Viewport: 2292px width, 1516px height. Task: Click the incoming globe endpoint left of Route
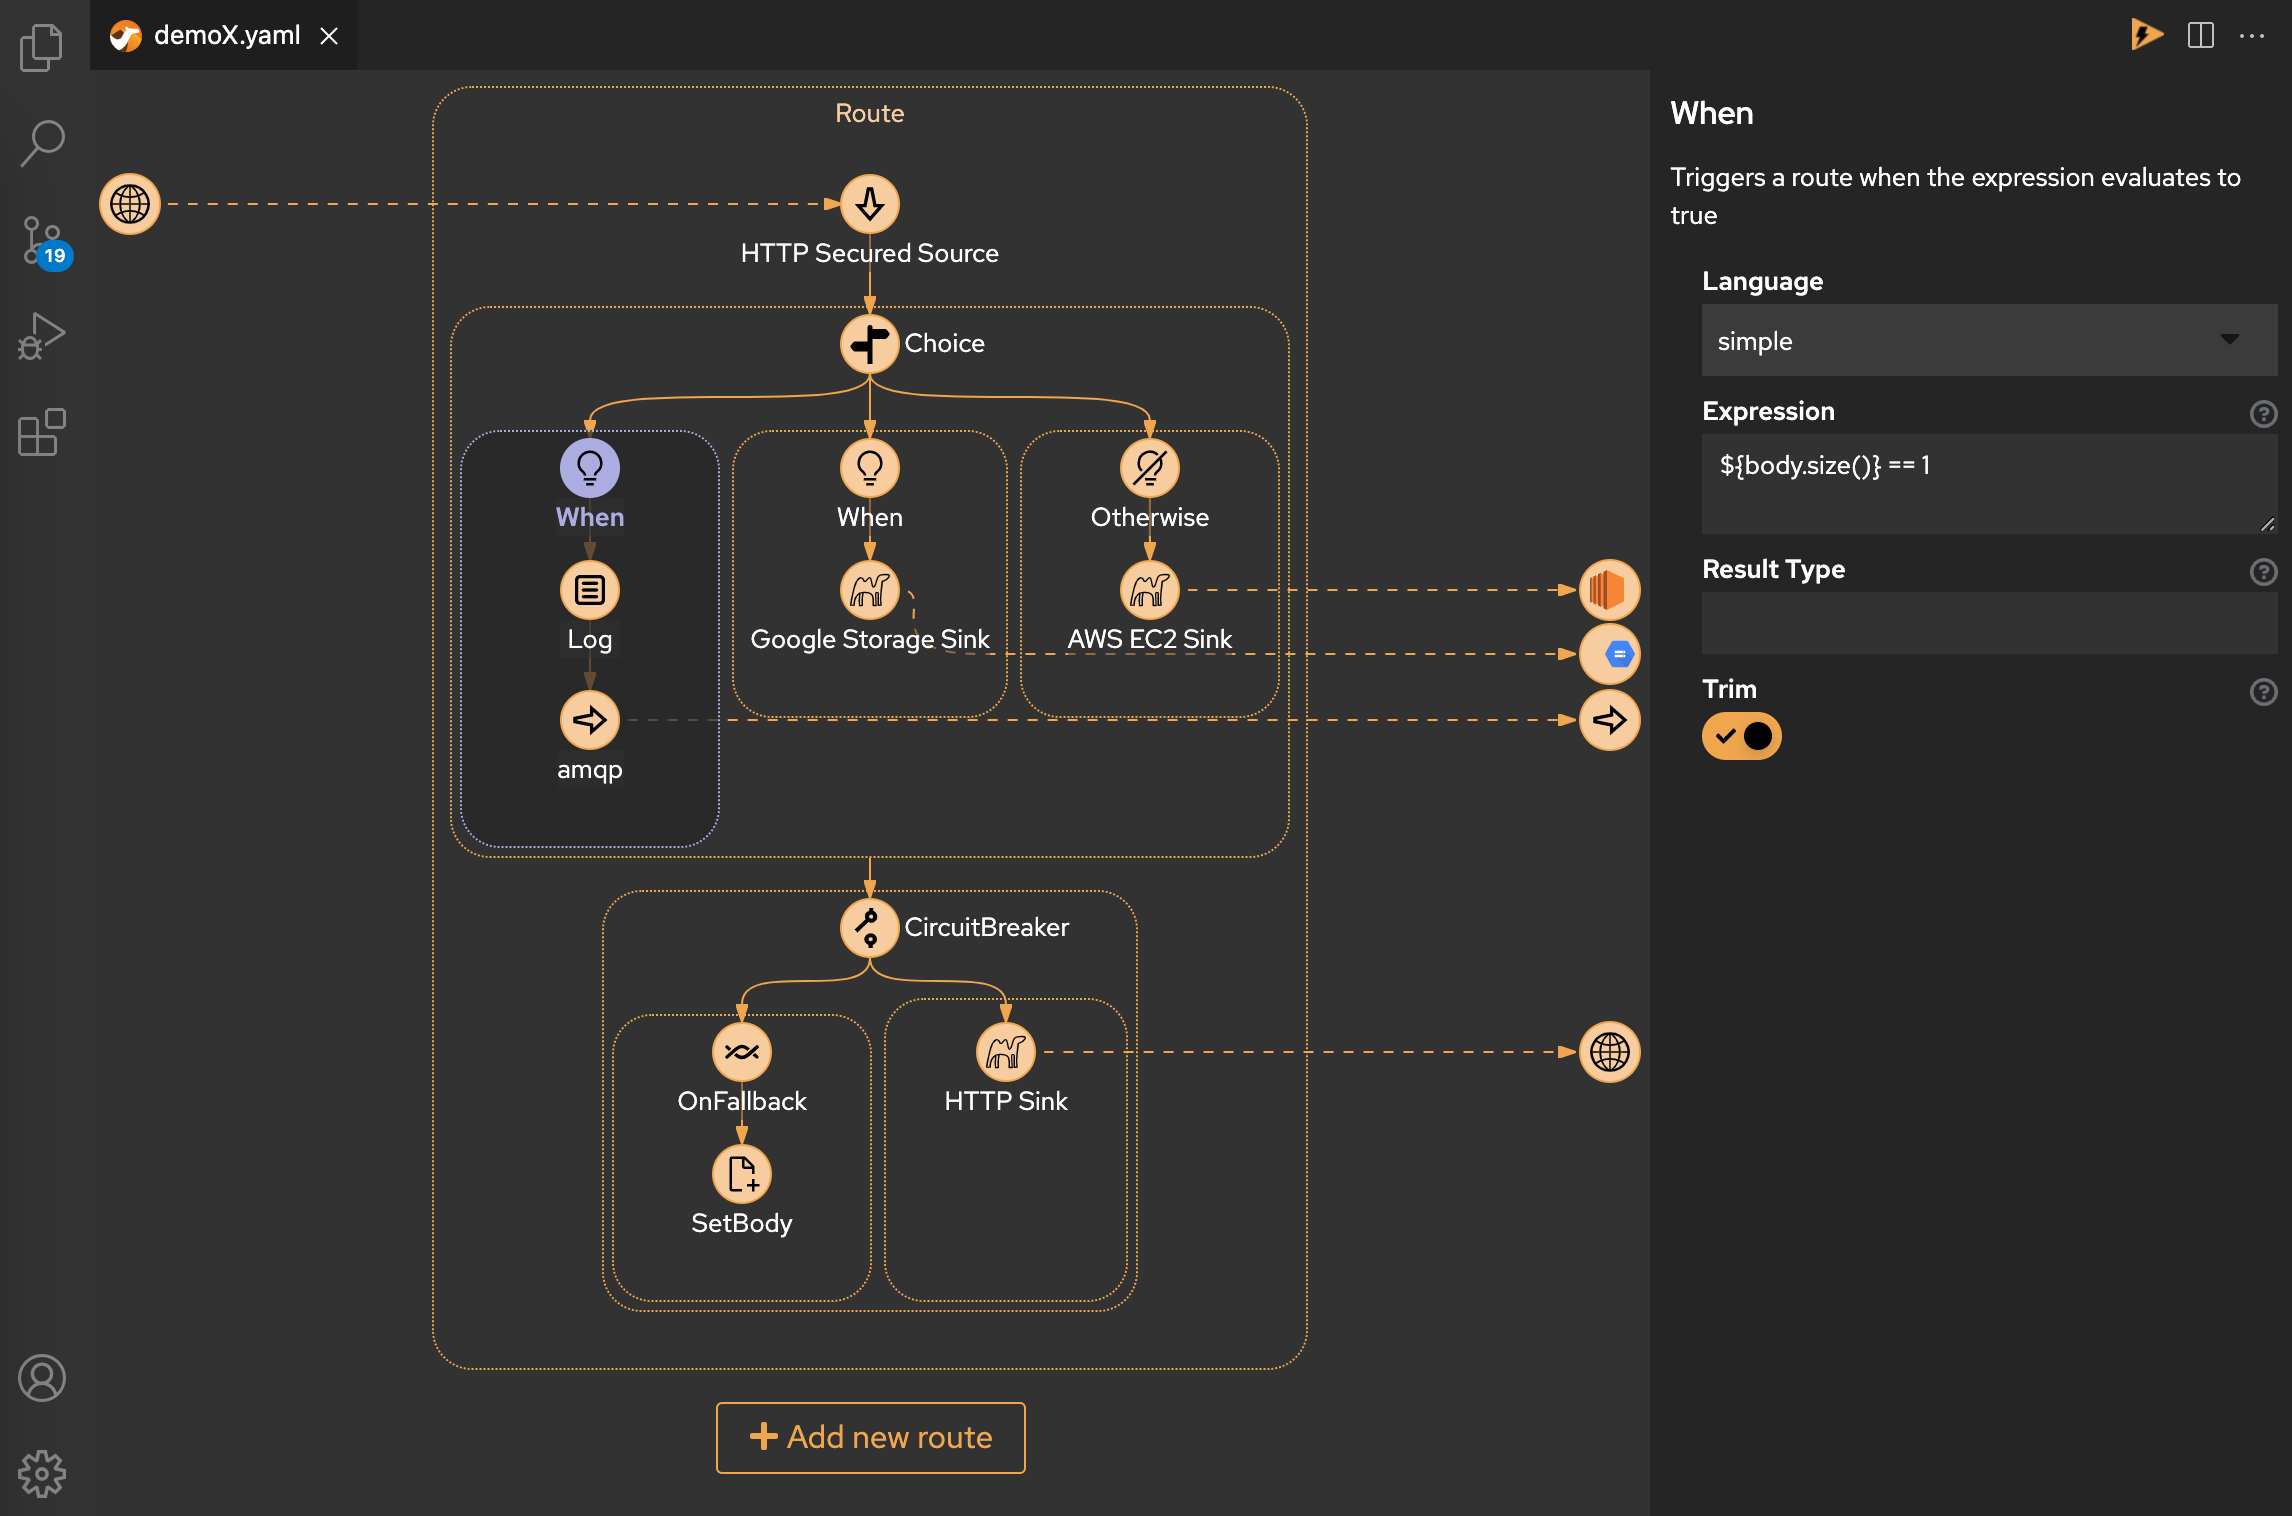tap(130, 204)
